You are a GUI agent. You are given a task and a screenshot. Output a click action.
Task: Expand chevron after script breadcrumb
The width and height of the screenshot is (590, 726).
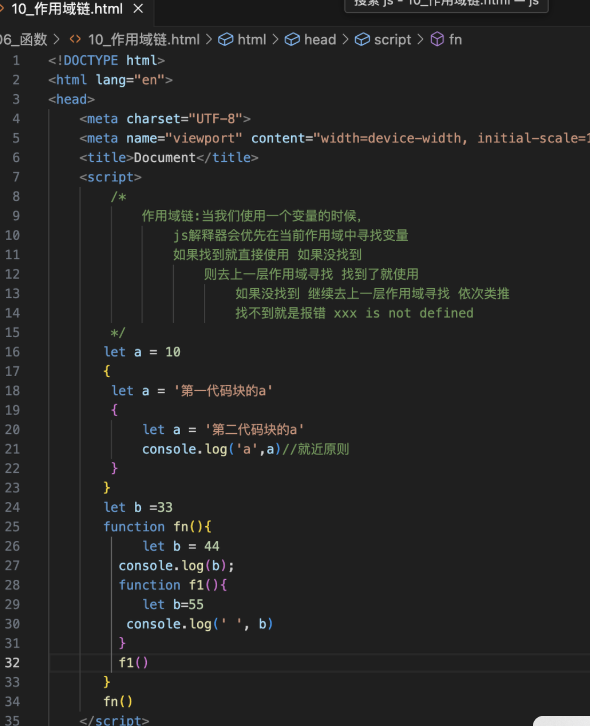click(x=420, y=39)
